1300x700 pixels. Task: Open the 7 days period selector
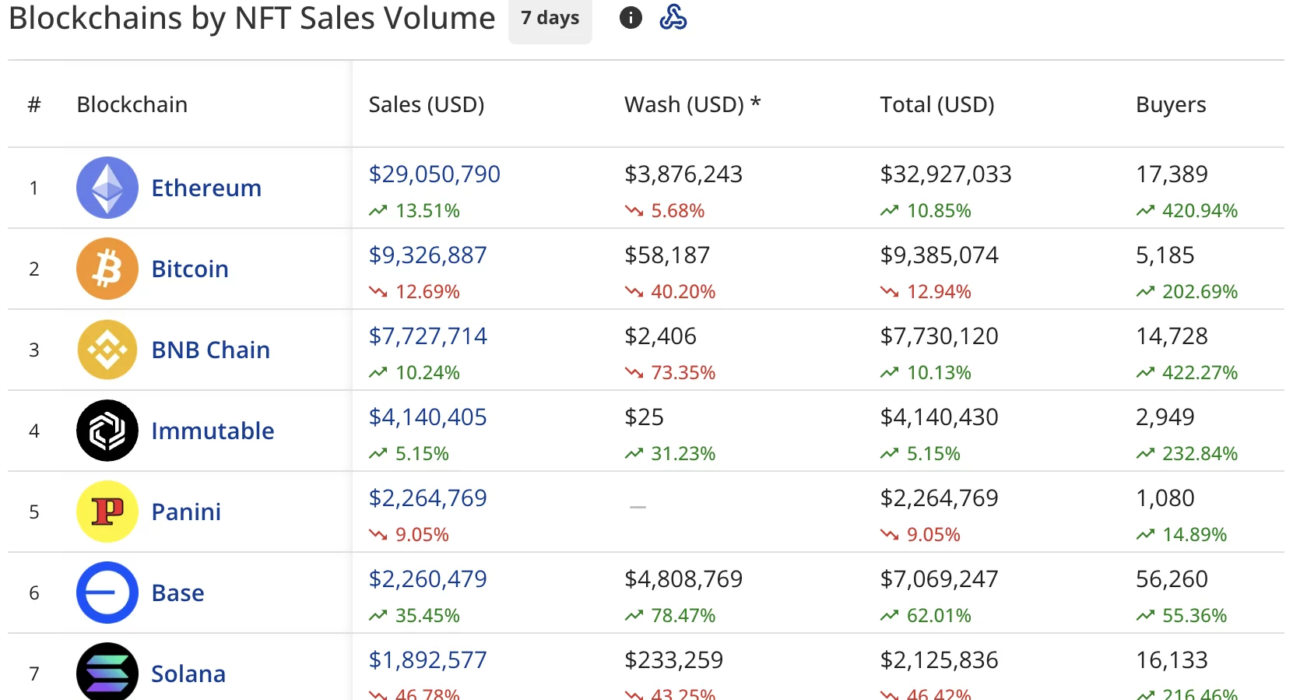point(550,18)
